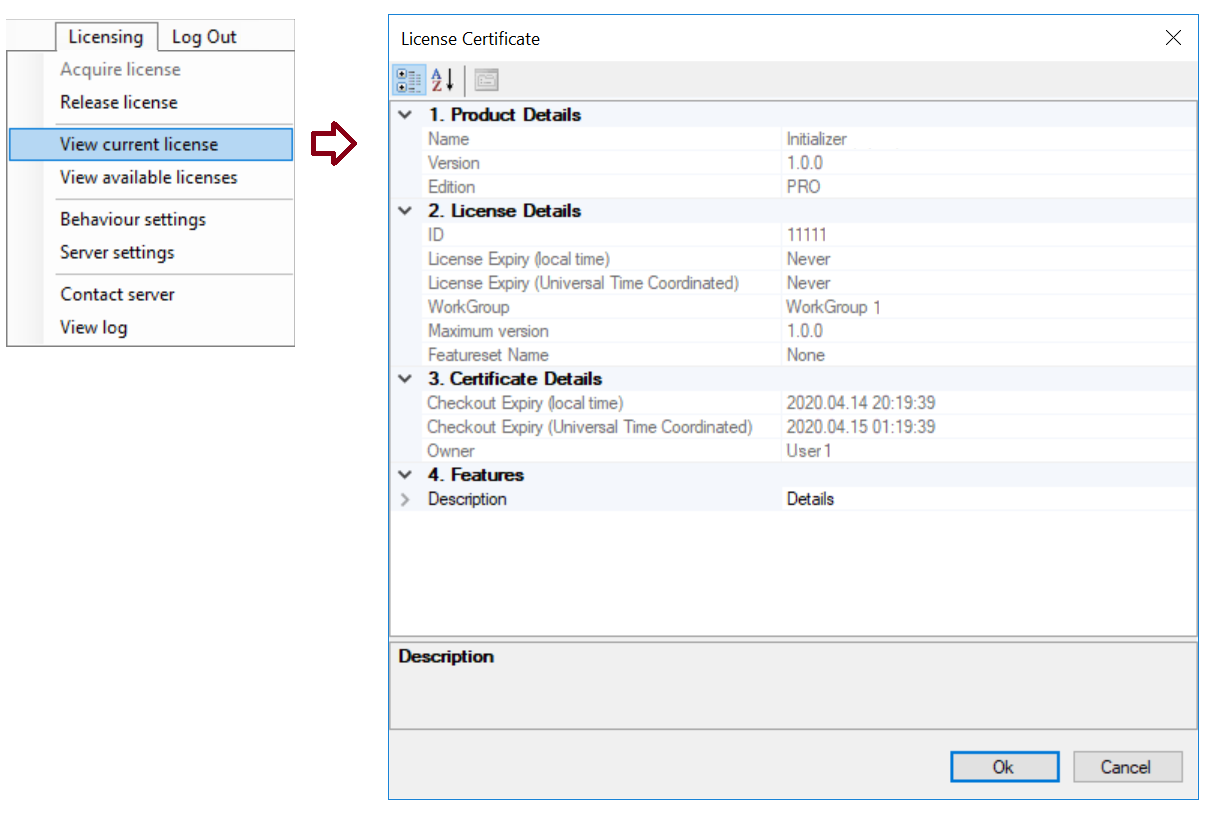Click the Categorized view toolbar icon
The image size is (1207, 813).
tap(408, 80)
